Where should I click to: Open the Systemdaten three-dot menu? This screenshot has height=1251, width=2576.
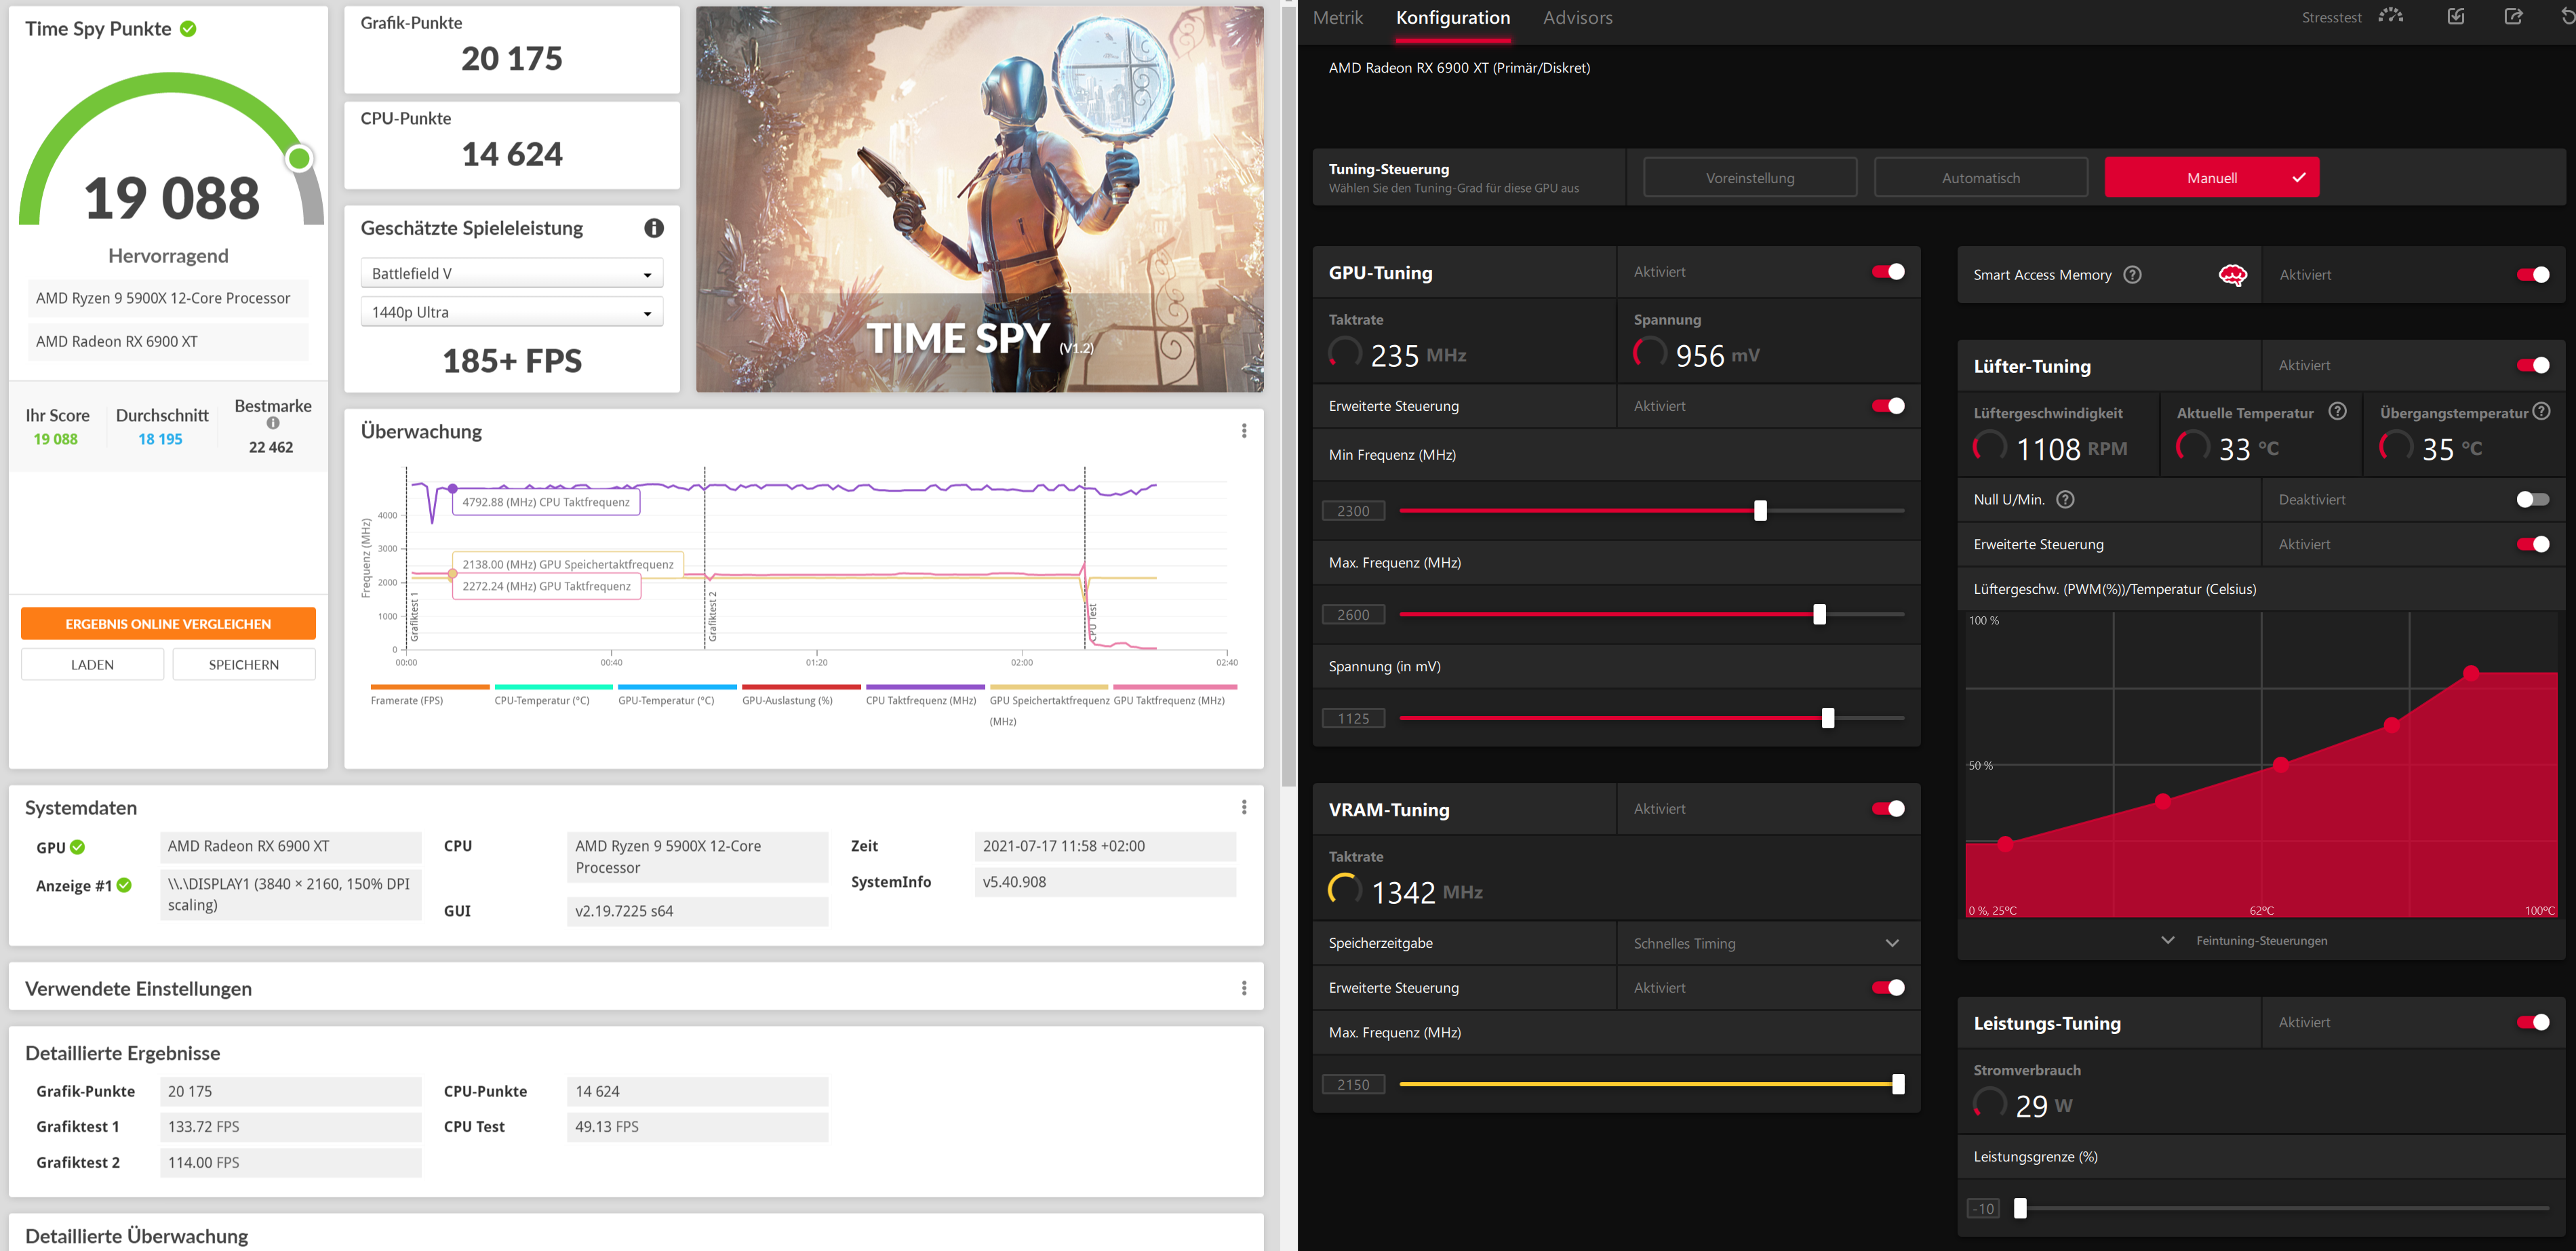1244,807
